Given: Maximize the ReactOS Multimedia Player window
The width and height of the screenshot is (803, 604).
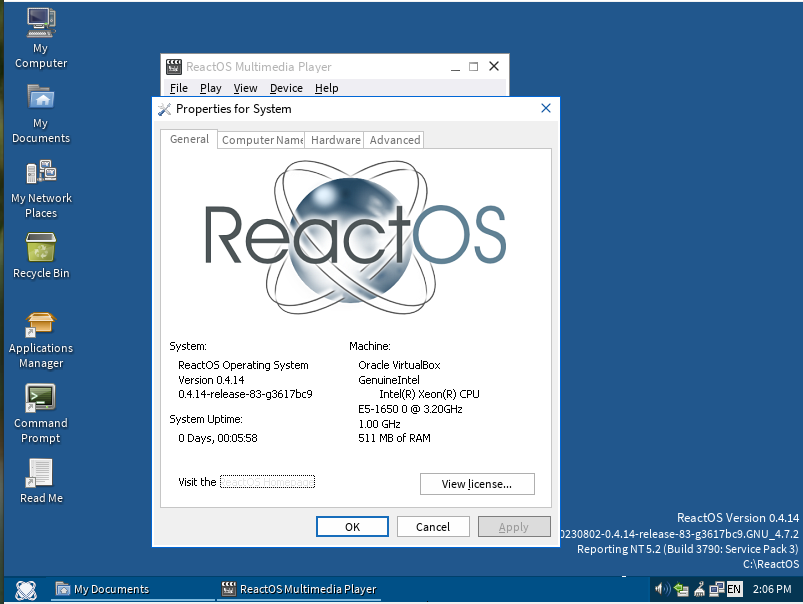Looking at the screenshot, I should click(x=474, y=67).
